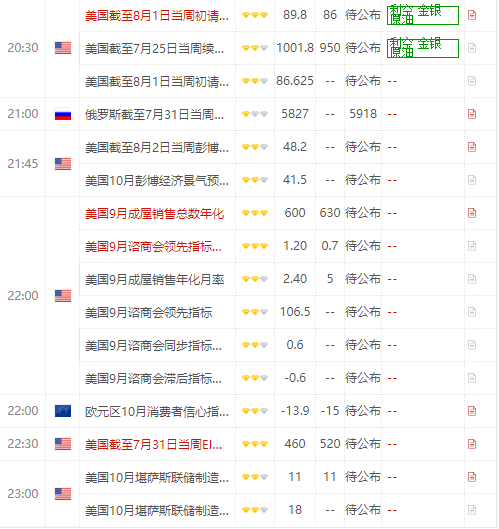This screenshot has width=499, height=529.
Task: Click the US flag icon at 20:30
Action: [63, 48]
